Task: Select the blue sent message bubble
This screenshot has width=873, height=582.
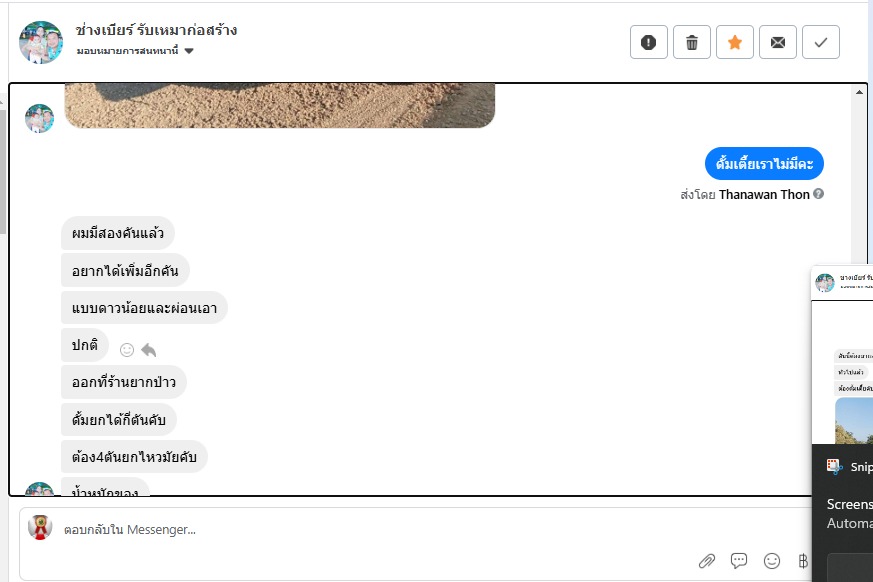Action: (764, 163)
